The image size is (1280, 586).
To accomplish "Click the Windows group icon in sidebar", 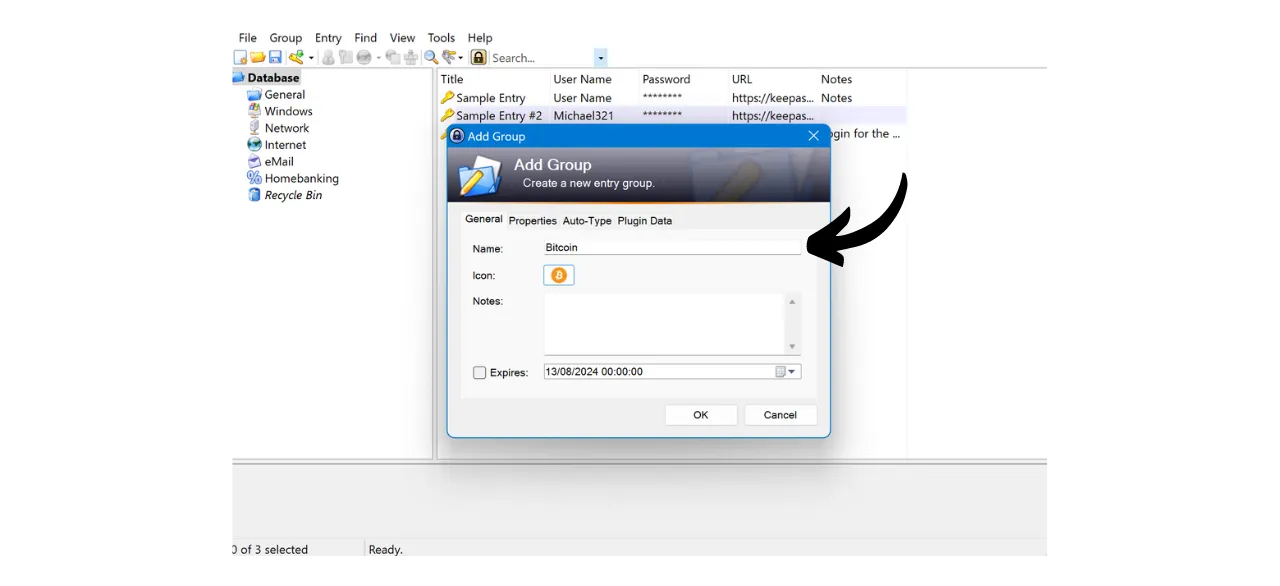I will [x=254, y=111].
